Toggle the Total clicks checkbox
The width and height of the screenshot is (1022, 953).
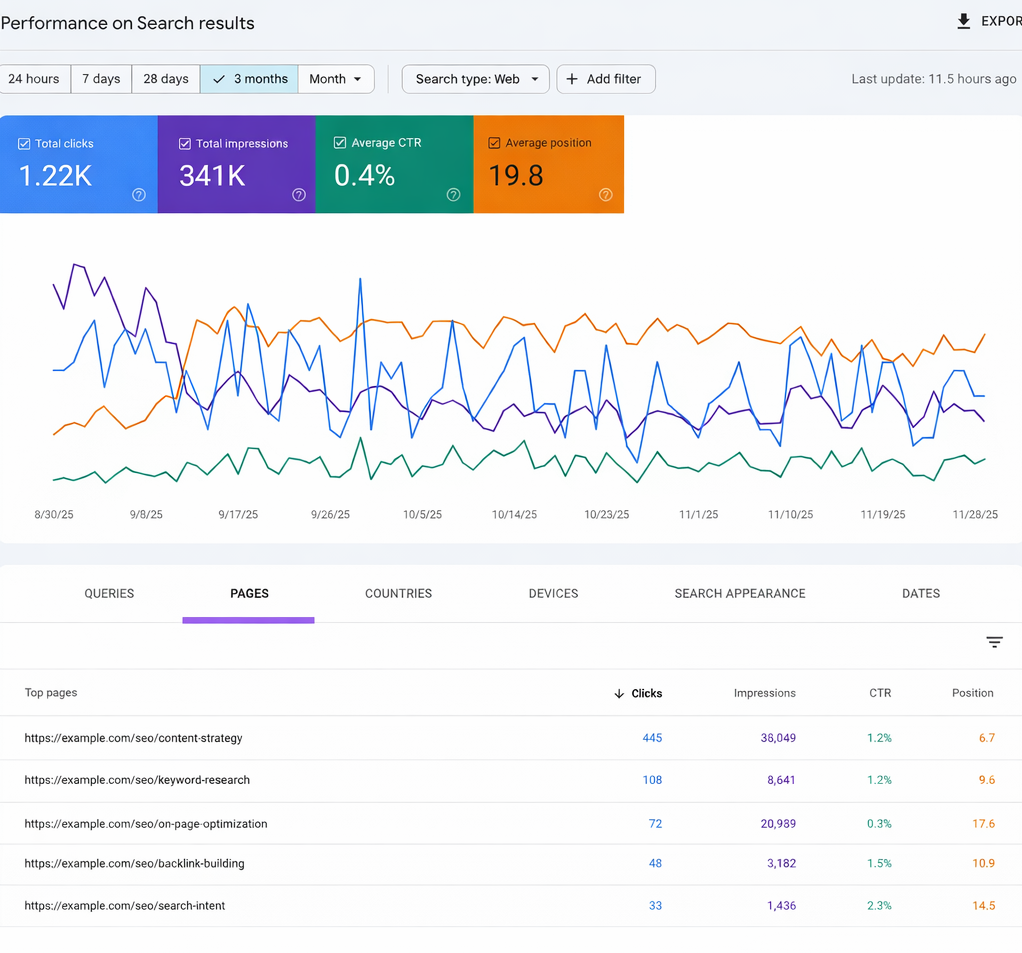tap(24, 144)
